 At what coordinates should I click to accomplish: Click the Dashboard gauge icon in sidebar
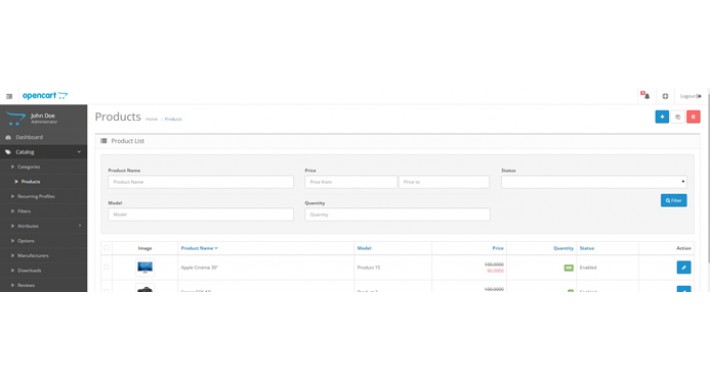pos(8,137)
